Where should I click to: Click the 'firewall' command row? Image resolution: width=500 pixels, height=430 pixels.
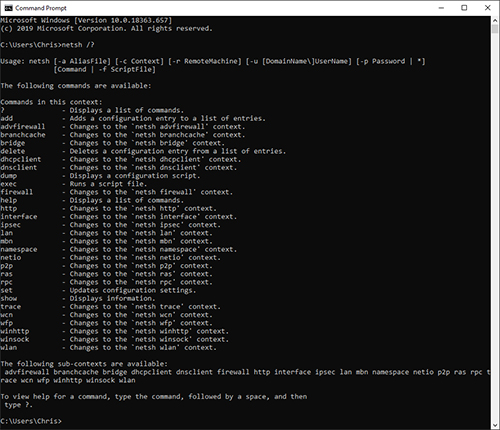point(117,192)
